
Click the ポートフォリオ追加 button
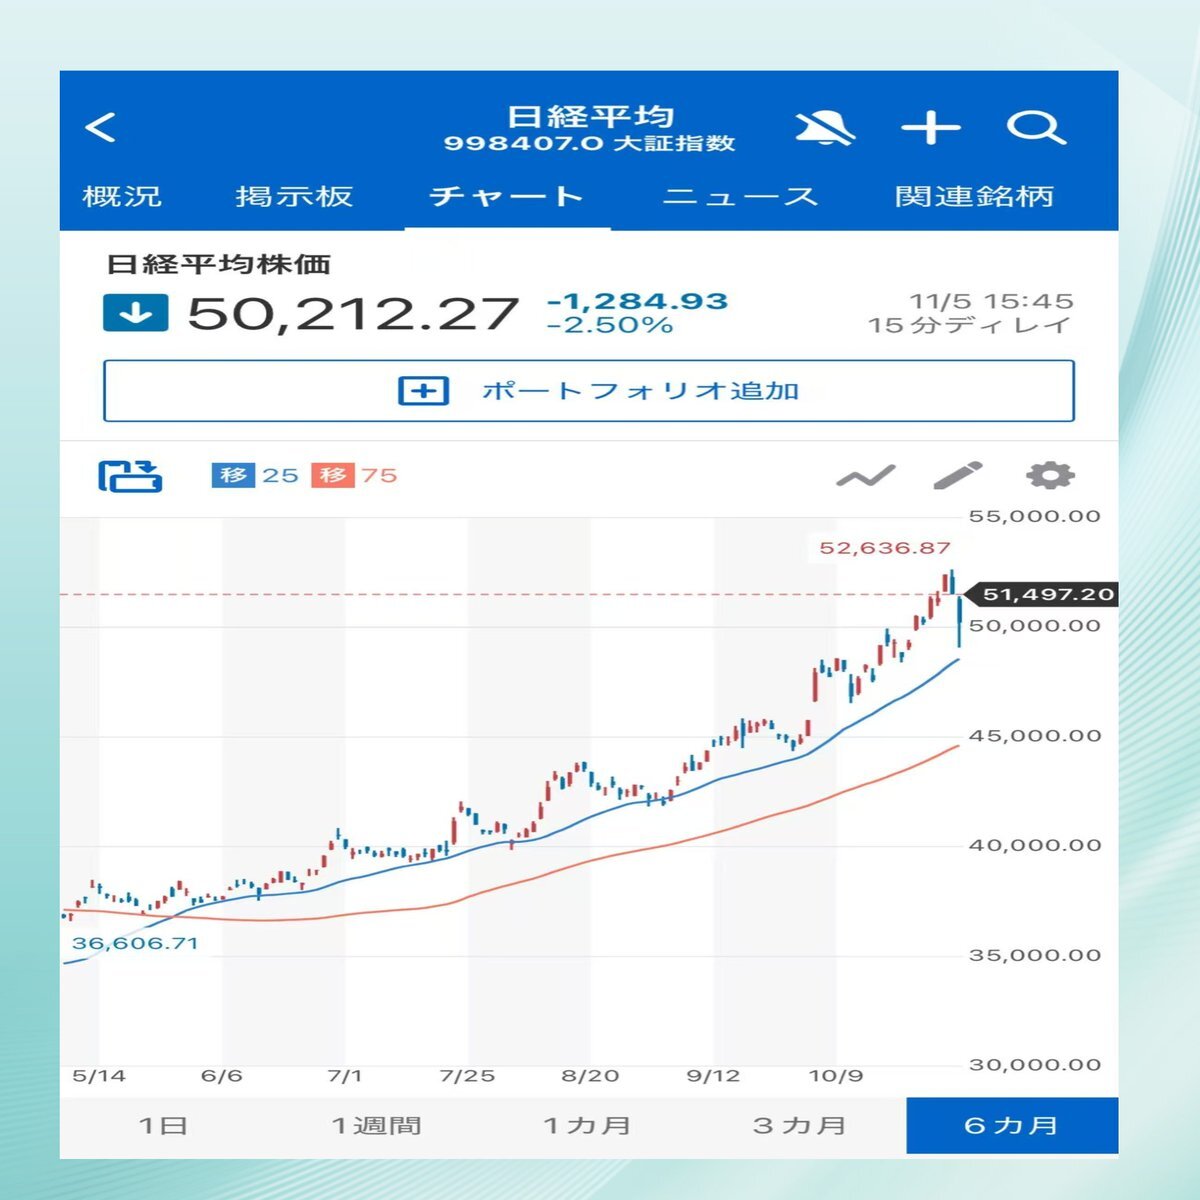click(x=589, y=391)
